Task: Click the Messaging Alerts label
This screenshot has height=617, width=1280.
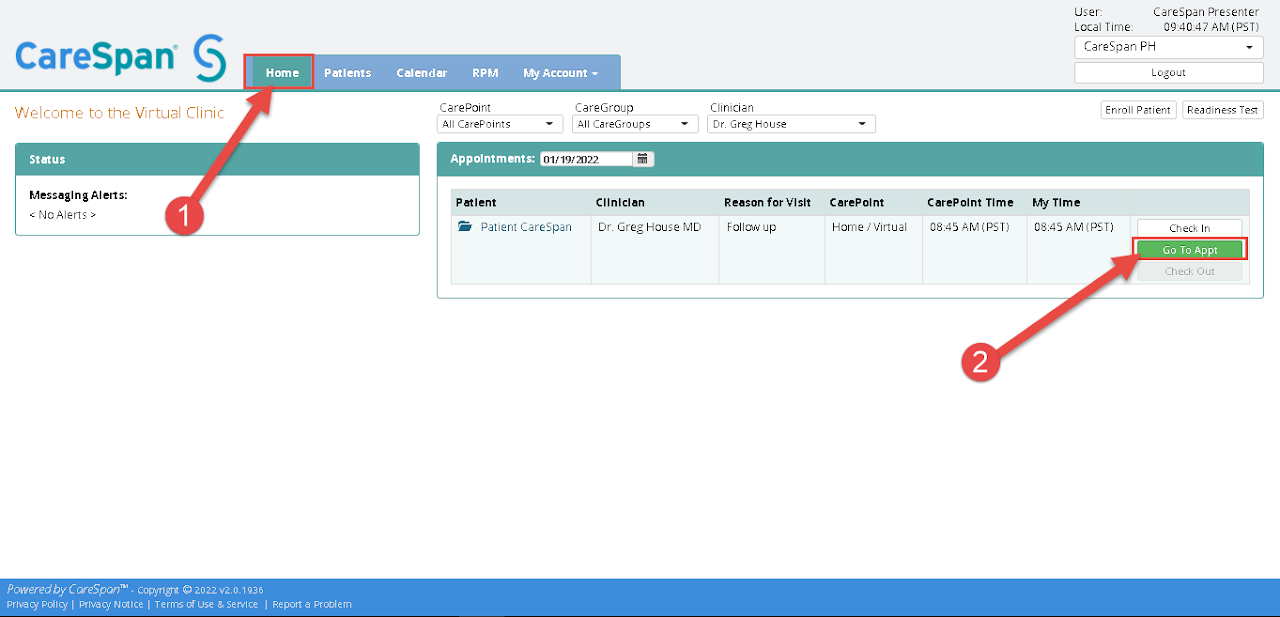Action: pyautogui.click(x=78, y=195)
